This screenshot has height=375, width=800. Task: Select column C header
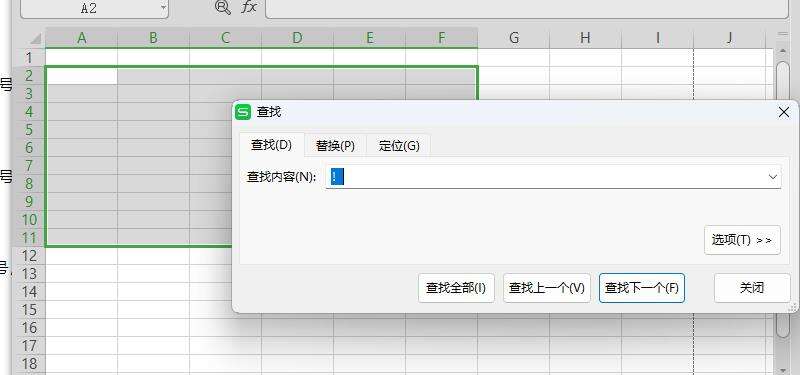pyautogui.click(x=226, y=38)
